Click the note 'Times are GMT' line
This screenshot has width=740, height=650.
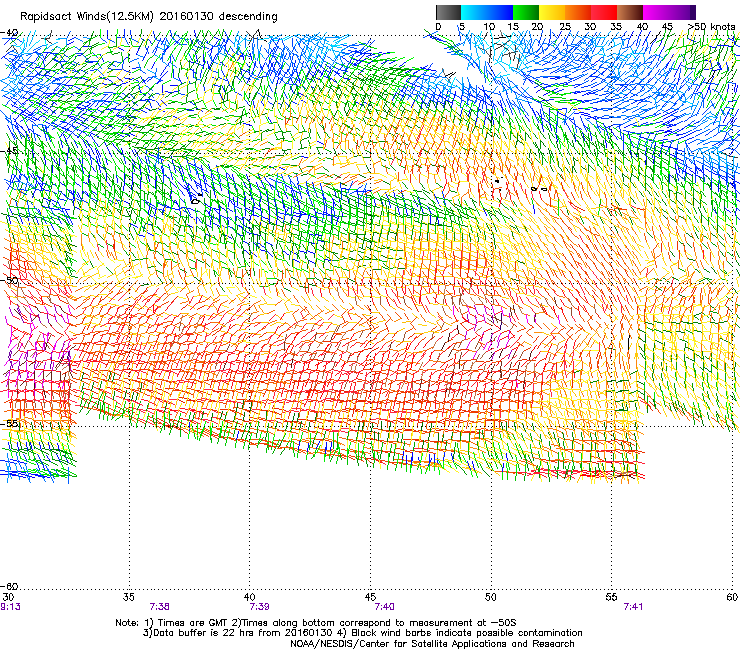pyautogui.click(x=316, y=623)
